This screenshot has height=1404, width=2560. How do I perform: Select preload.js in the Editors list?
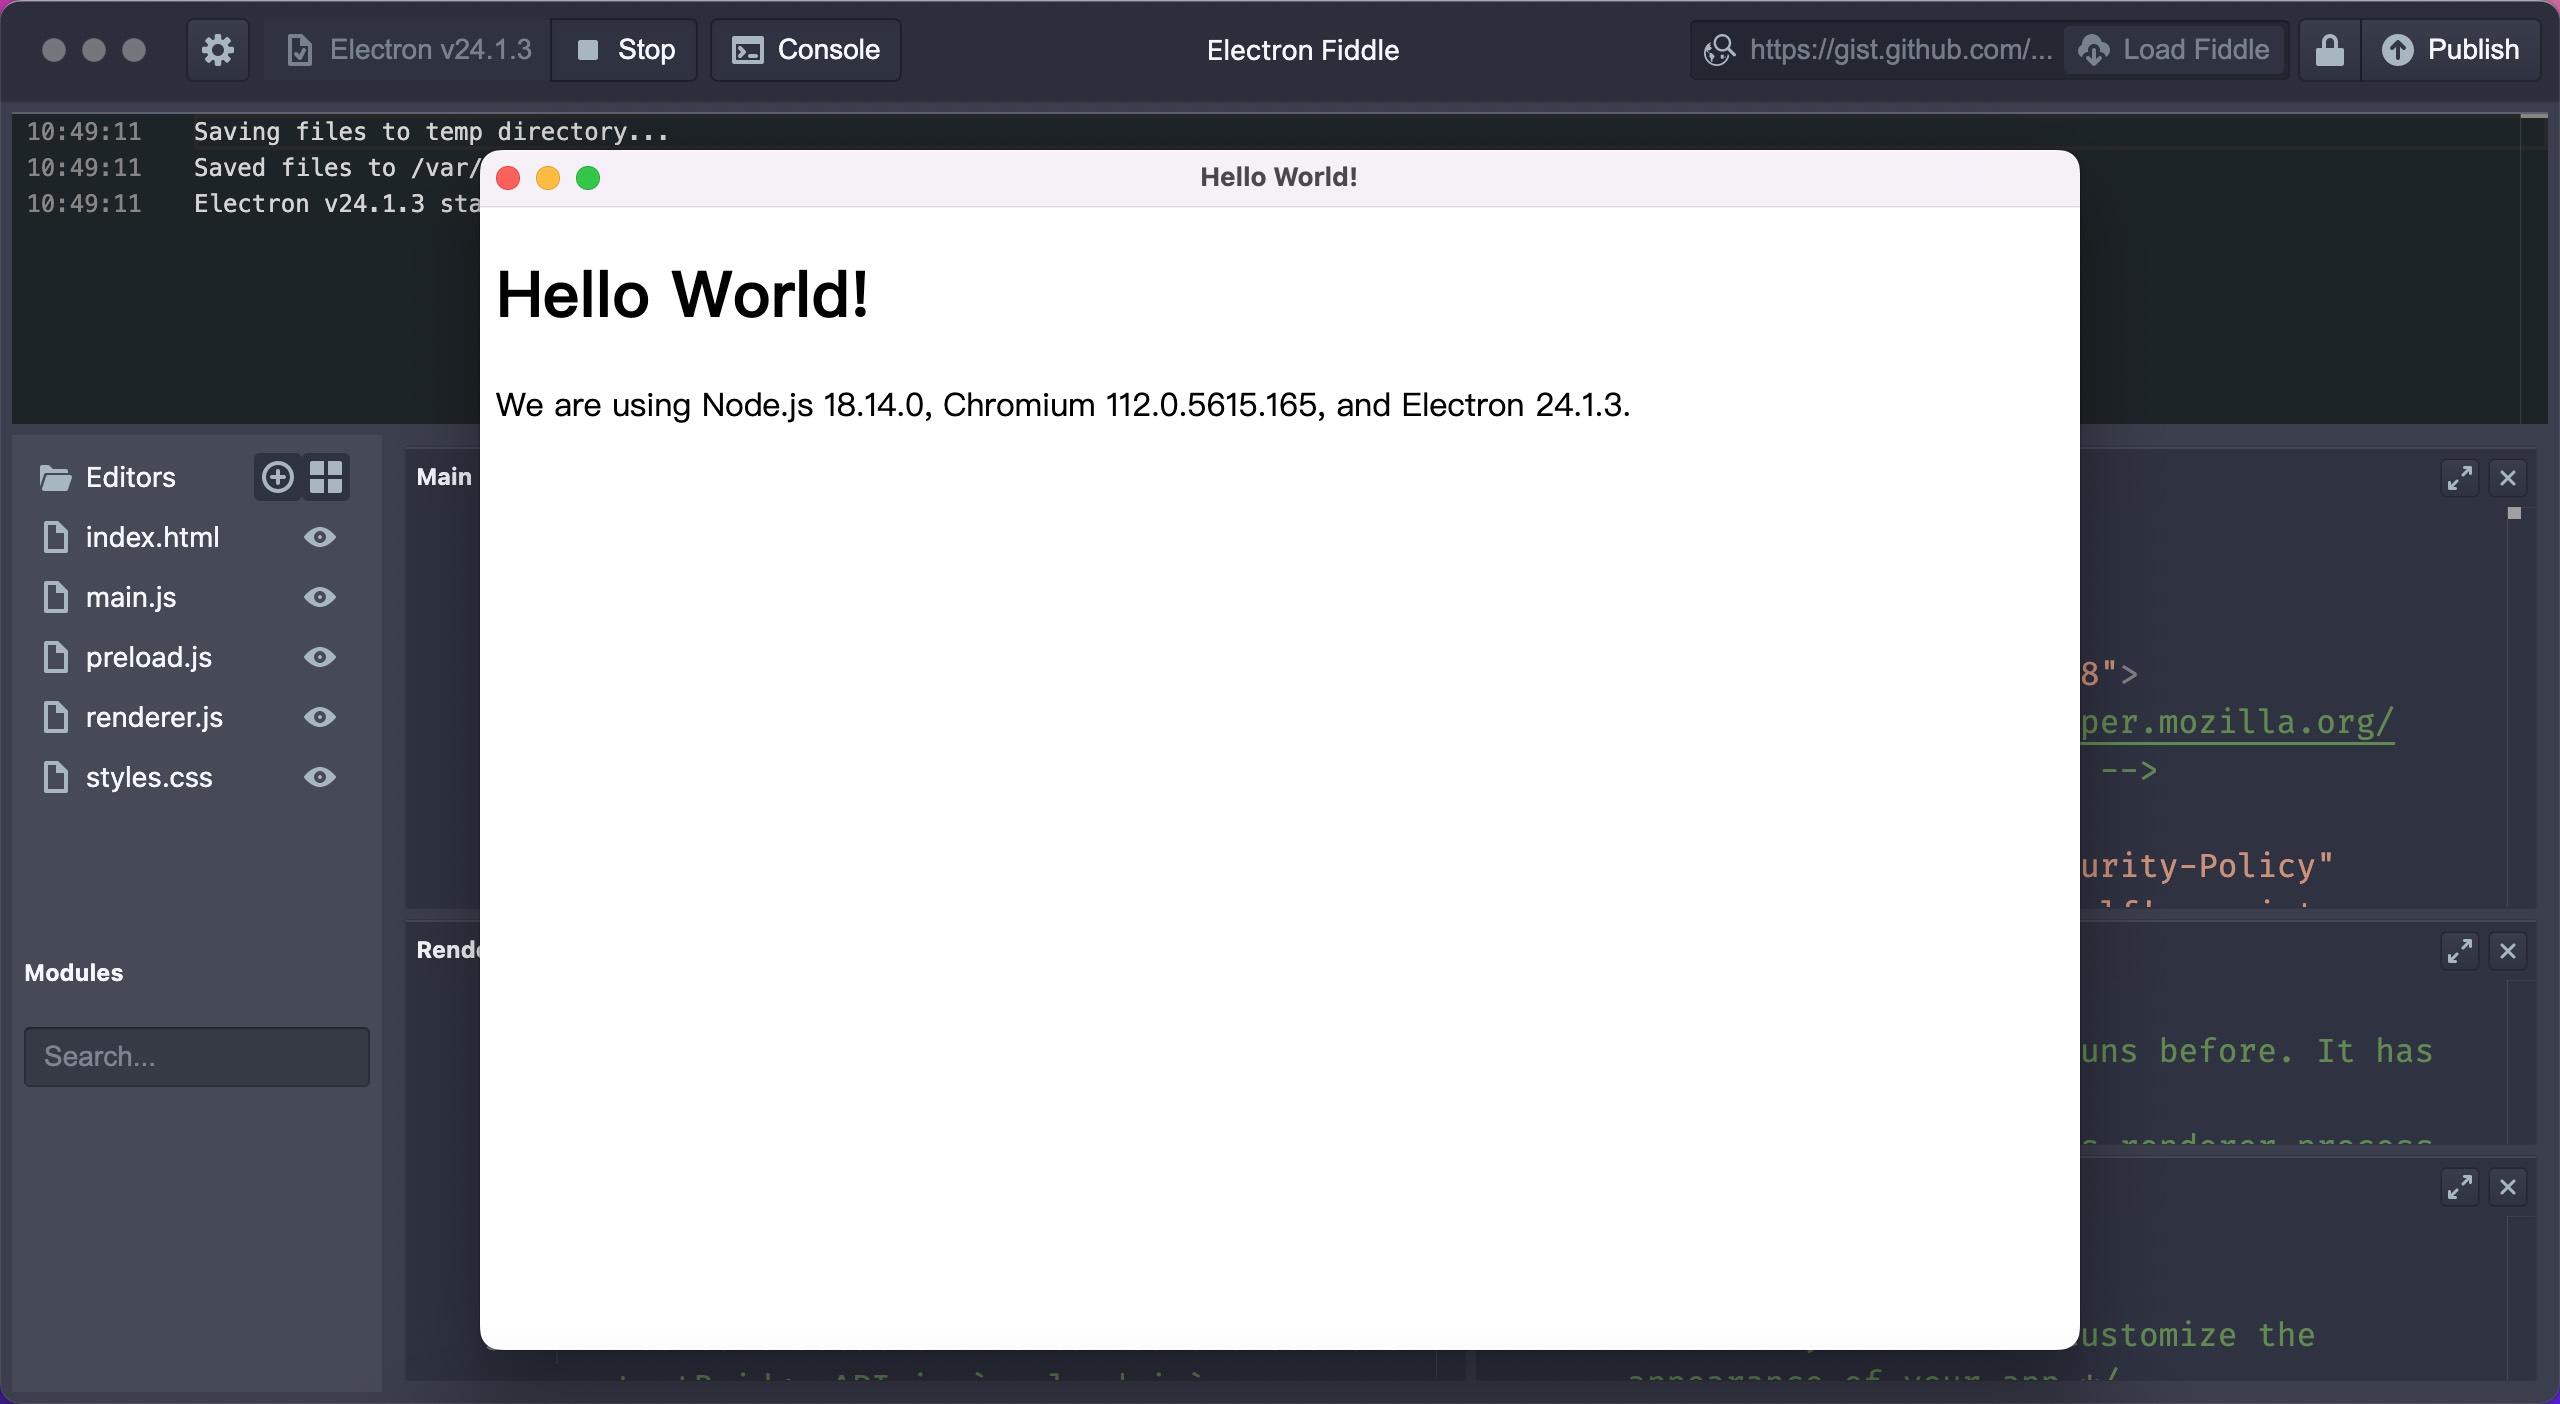(x=149, y=657)
